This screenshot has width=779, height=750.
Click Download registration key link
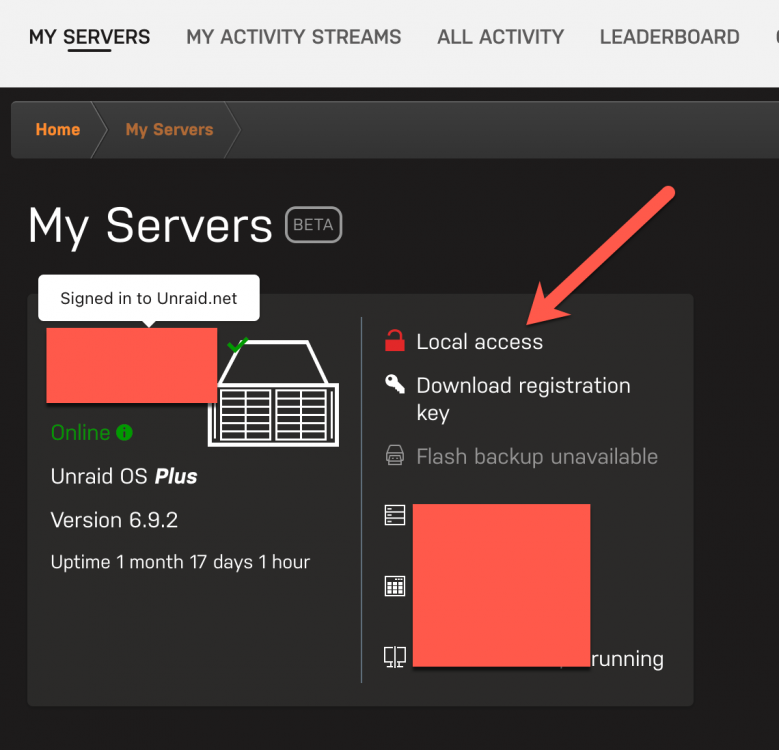coord(523,399)
